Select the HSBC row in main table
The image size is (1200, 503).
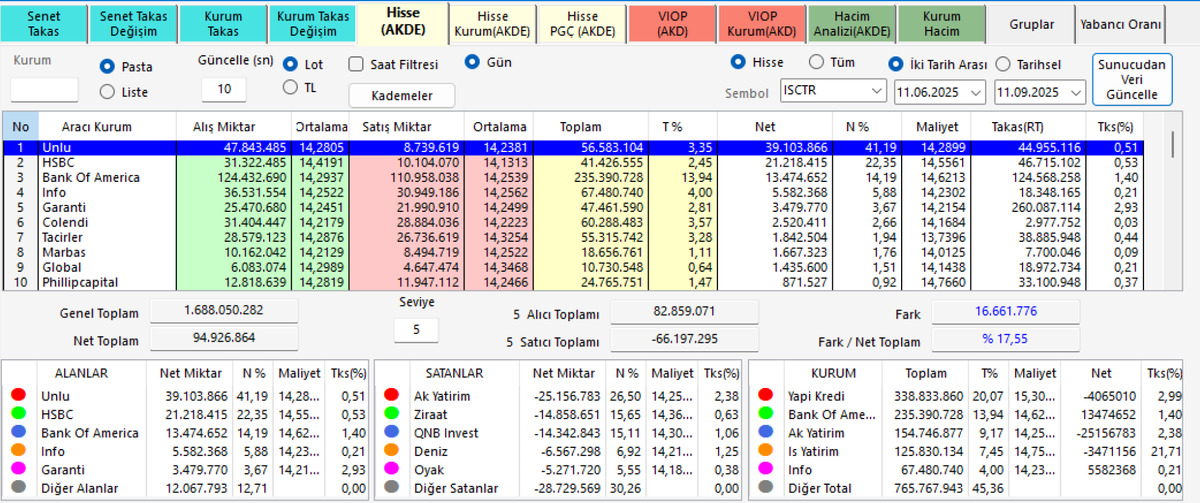click(x=570, y=162)
